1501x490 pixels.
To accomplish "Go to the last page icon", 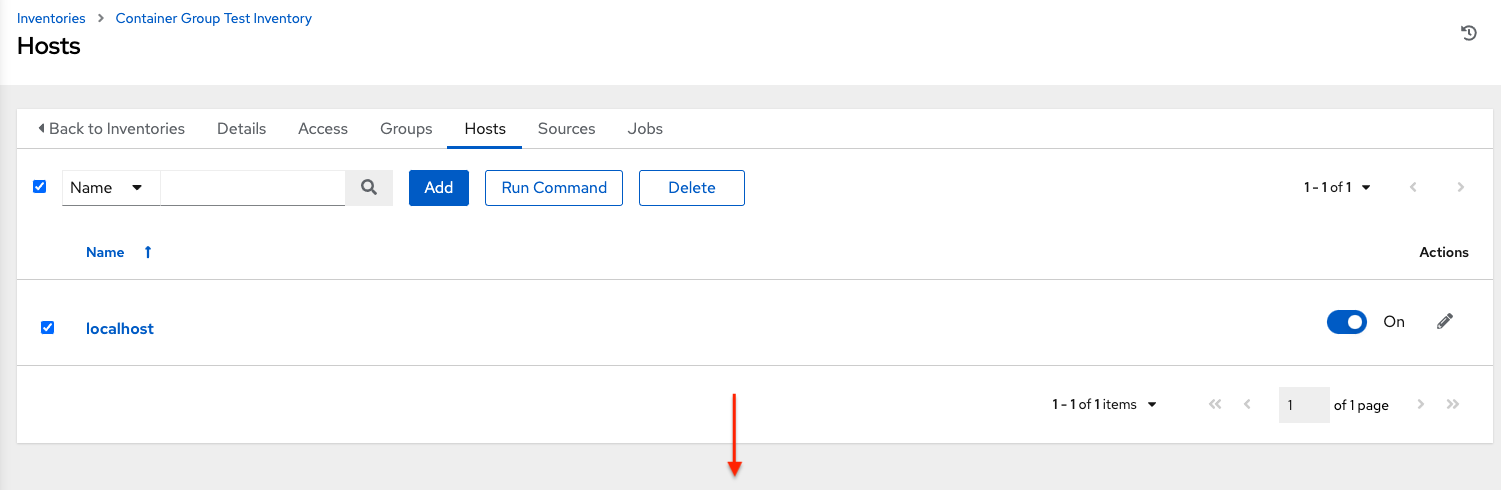I will (x=1453, y=405).
